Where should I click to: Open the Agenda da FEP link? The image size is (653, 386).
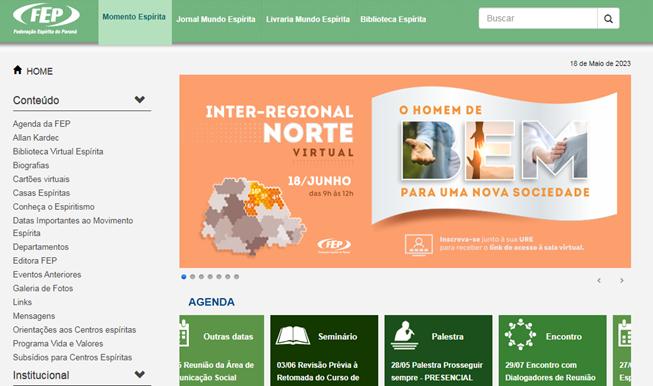[x=42, y=124]
